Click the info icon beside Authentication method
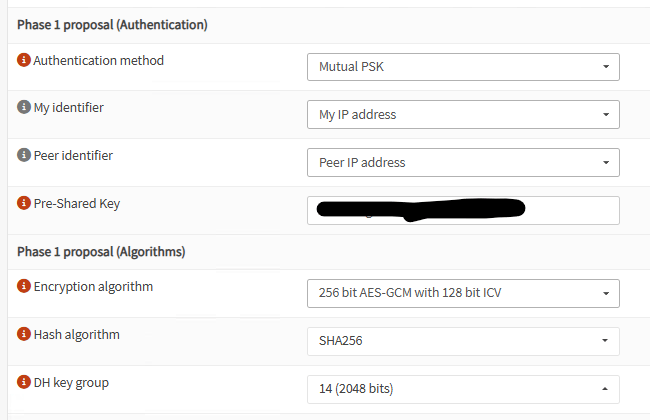The image size is (650, 420). [x=24, y=60]
